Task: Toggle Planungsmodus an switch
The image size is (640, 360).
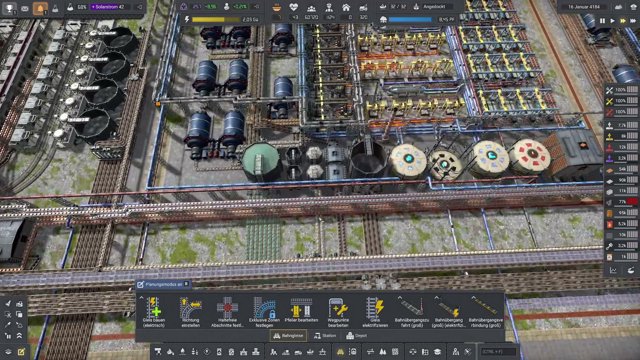Action: [163, 284]
